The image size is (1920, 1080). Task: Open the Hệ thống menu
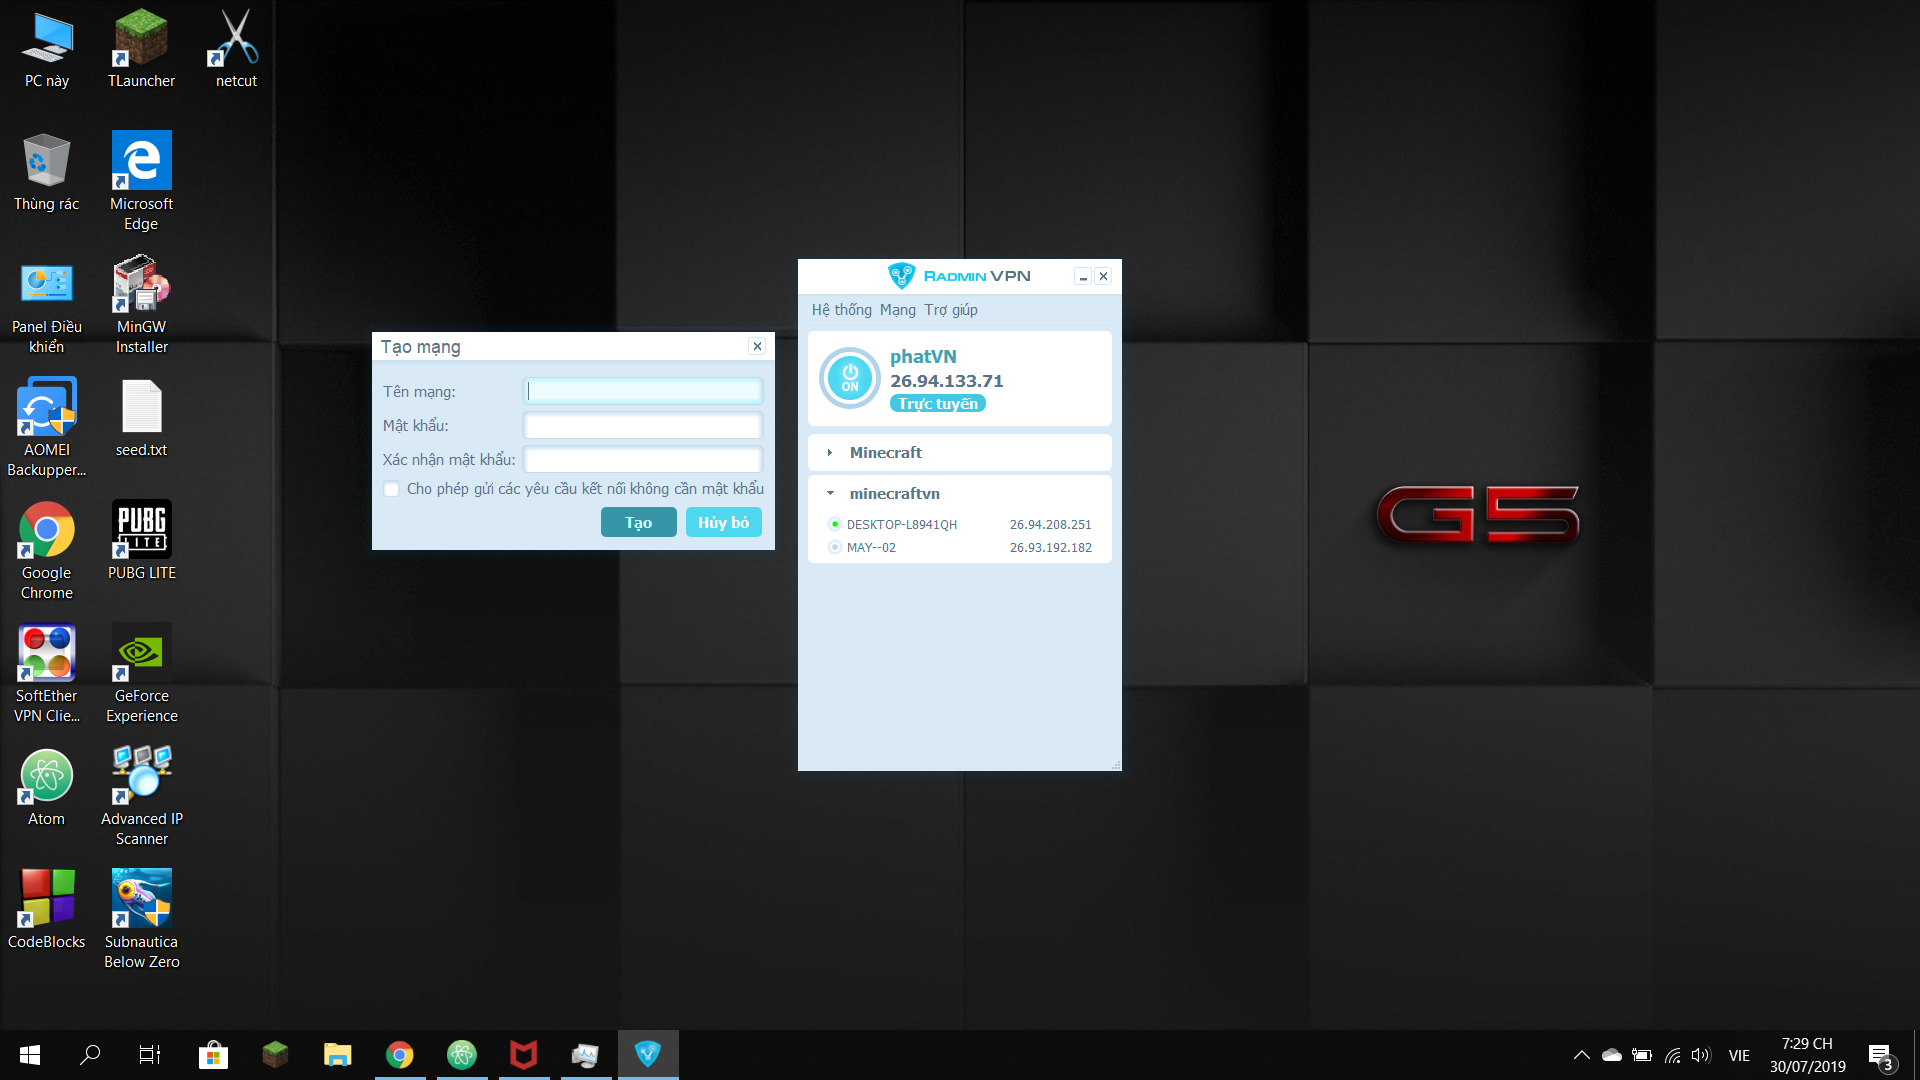coord(841,310)
